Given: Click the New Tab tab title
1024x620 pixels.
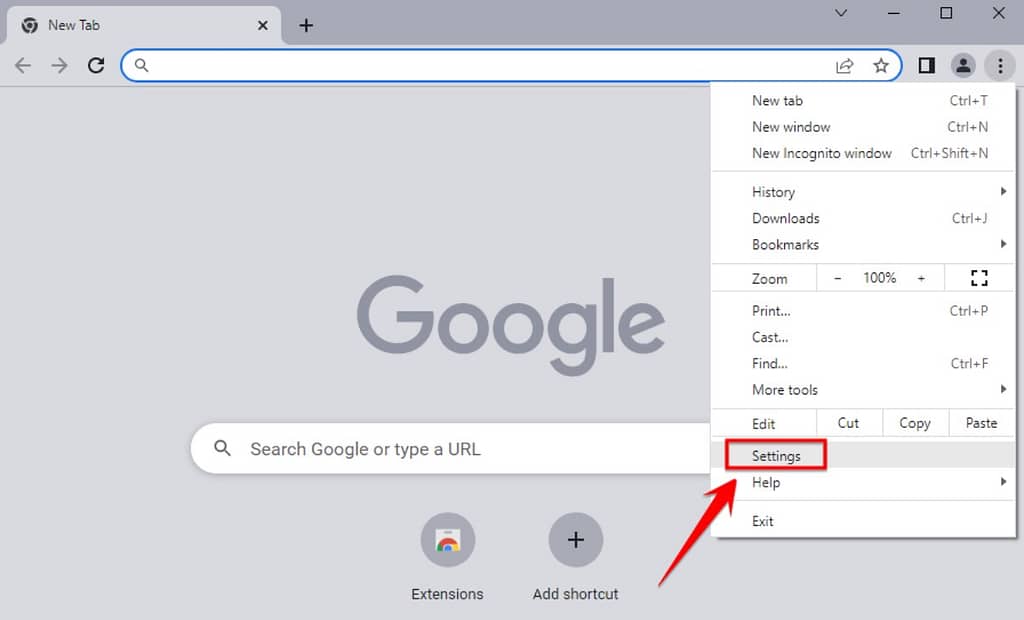Looking at the screenshot, I should (x=74, y=25).
